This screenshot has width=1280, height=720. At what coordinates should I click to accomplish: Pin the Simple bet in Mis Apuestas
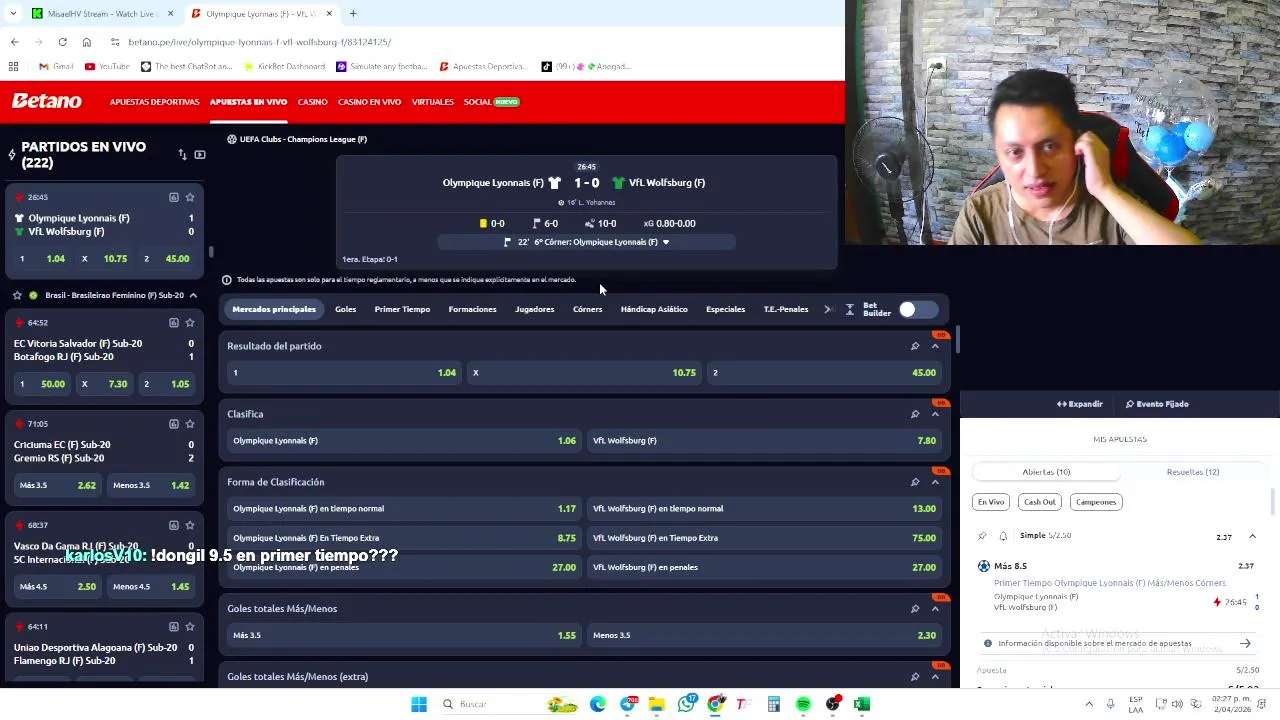tap(982, 536)
